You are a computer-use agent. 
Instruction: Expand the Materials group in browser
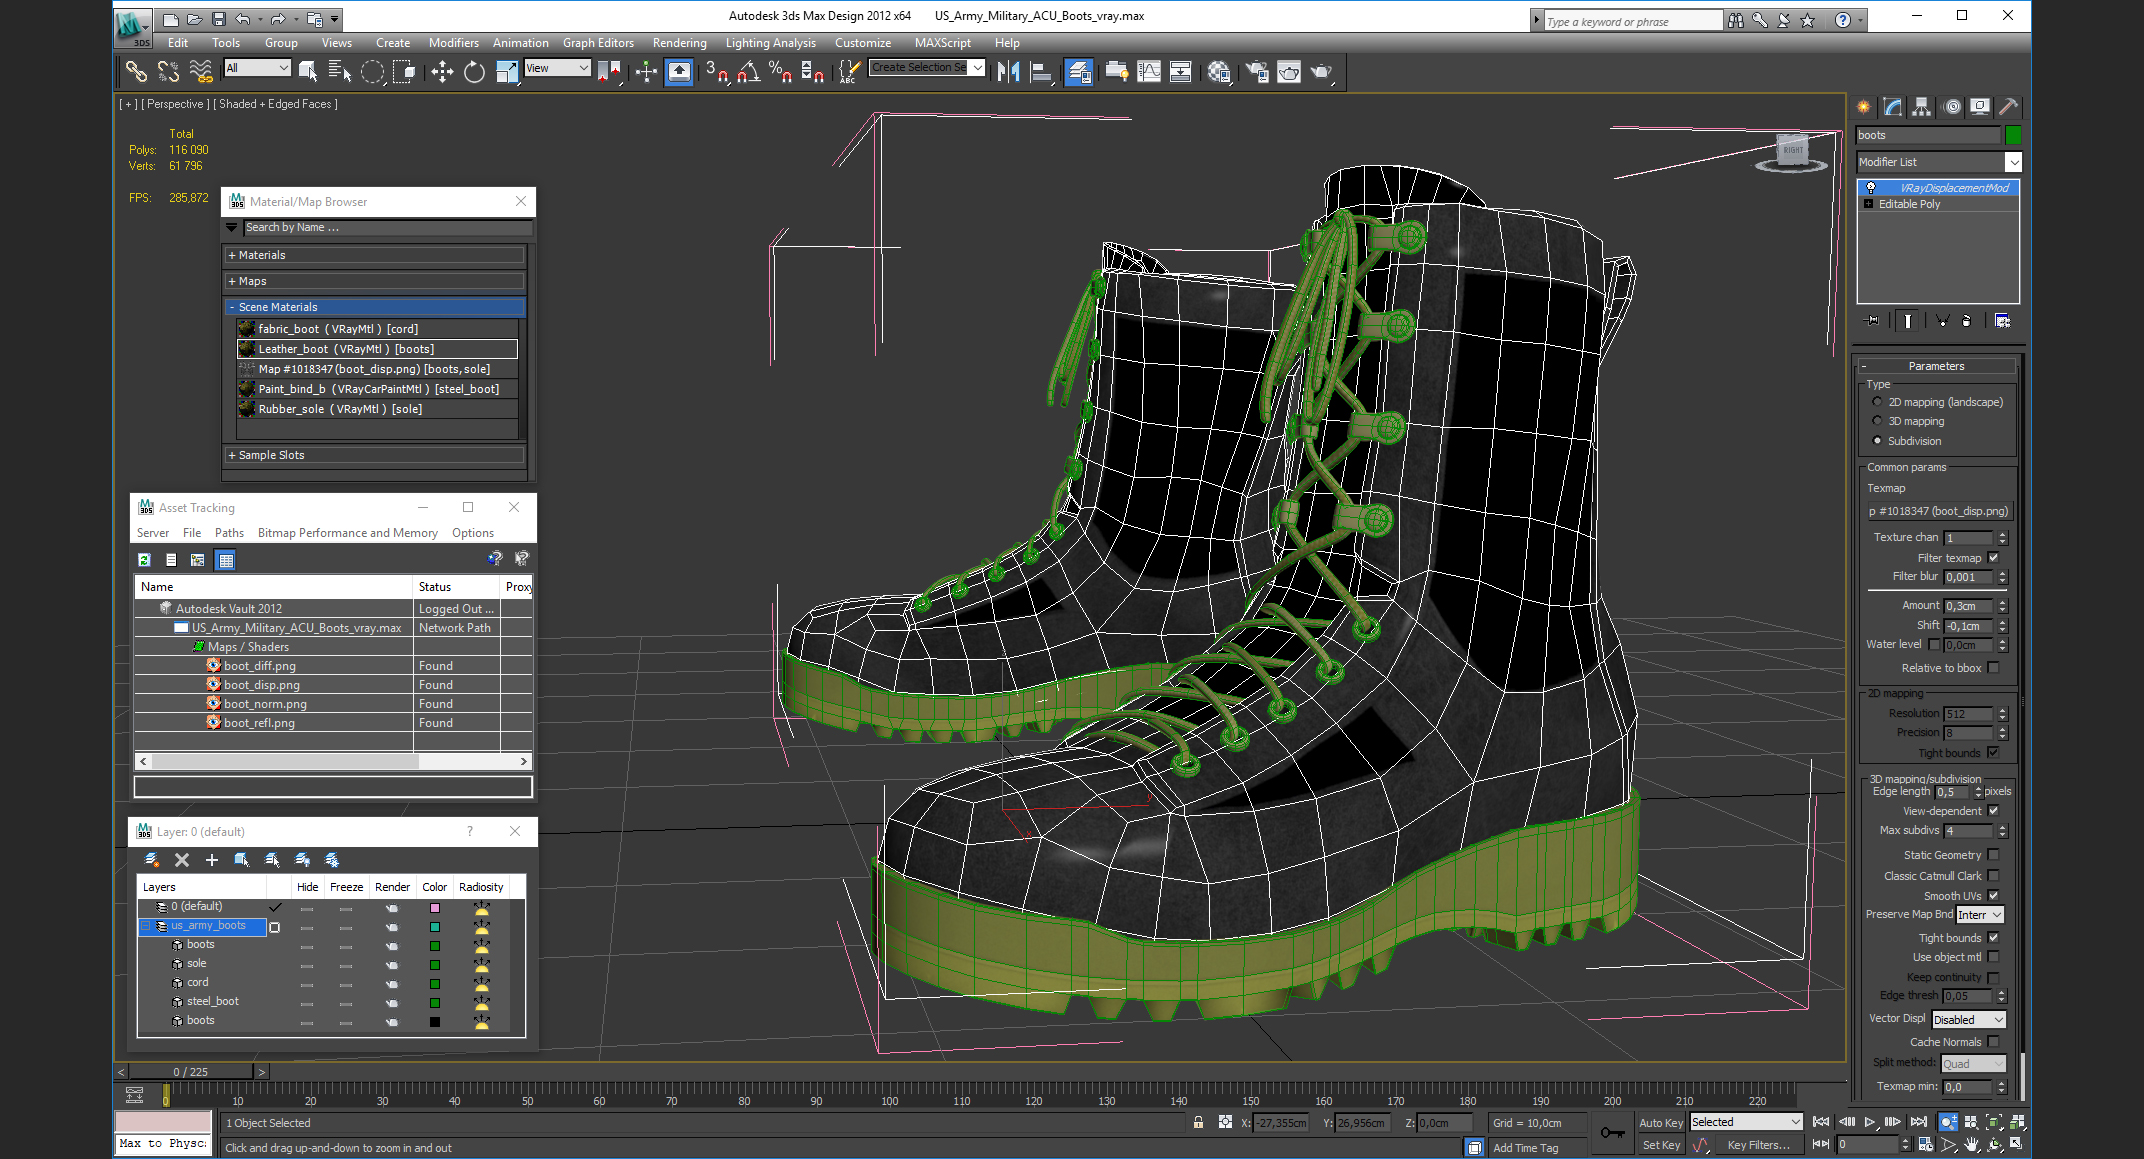point(375,255)
